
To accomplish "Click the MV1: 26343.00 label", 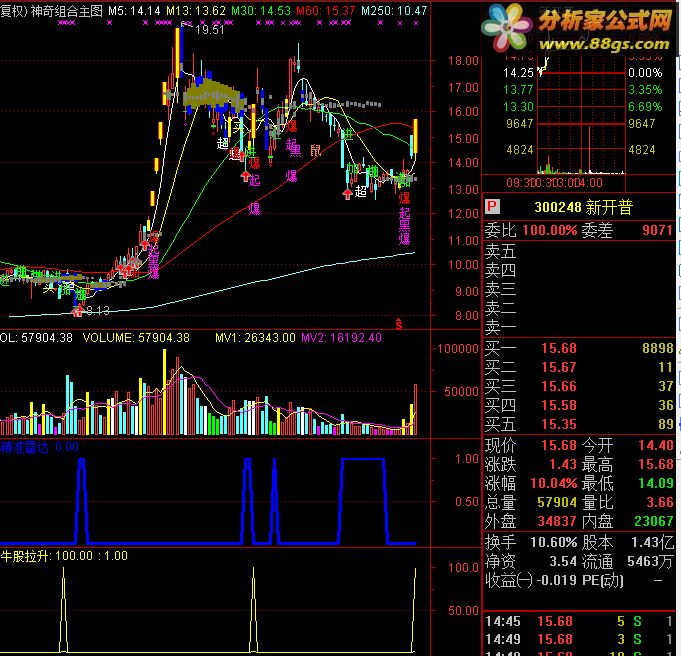I will tap(255, 338).
